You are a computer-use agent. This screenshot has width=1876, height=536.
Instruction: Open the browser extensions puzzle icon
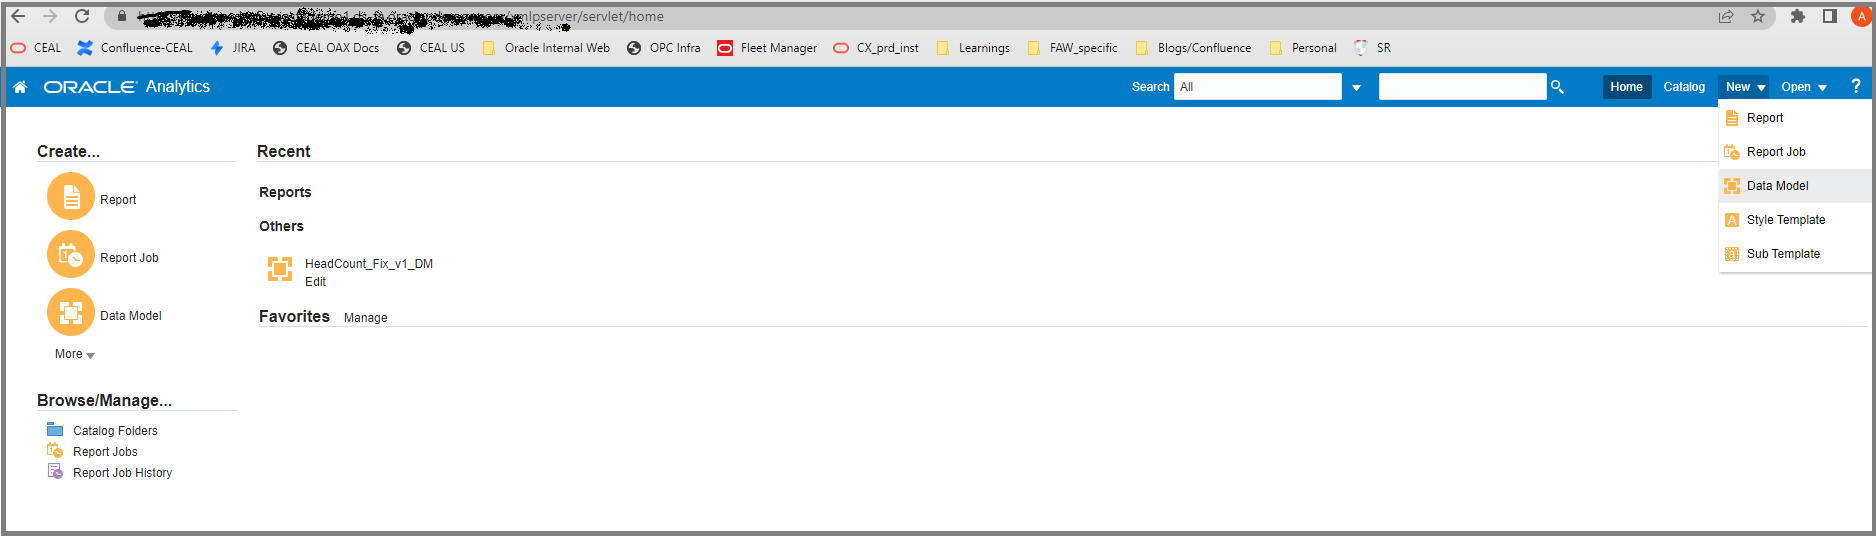pos(1798,16)
